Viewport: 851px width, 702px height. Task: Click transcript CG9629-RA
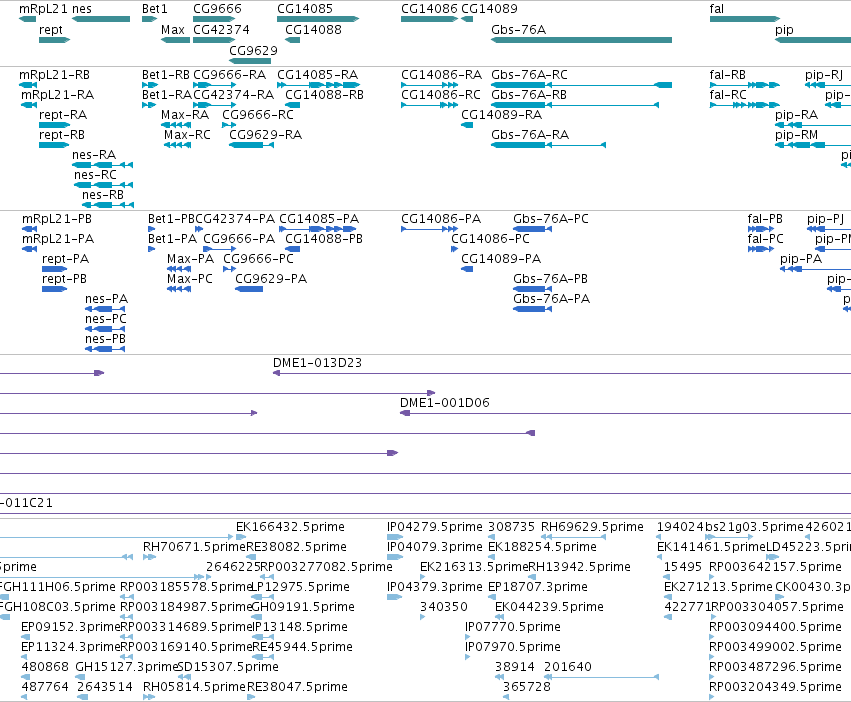tap(265, 135)
